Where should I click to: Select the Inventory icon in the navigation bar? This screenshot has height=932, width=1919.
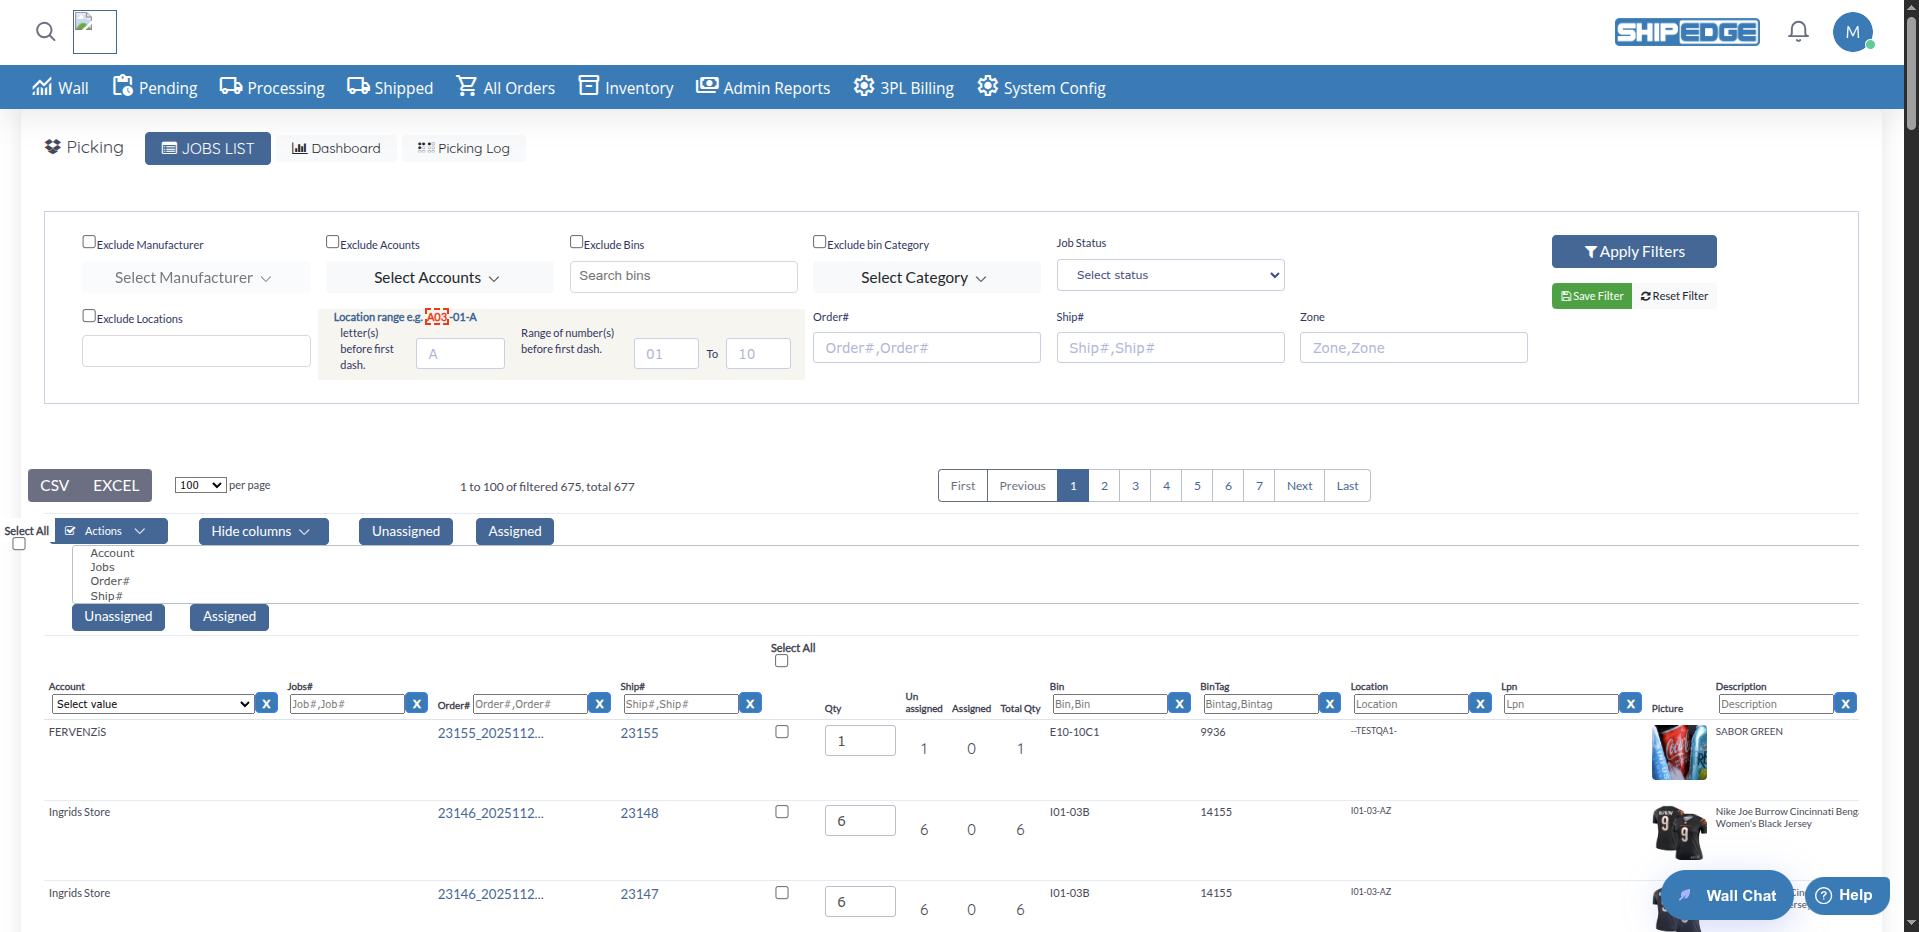[589, 87]
